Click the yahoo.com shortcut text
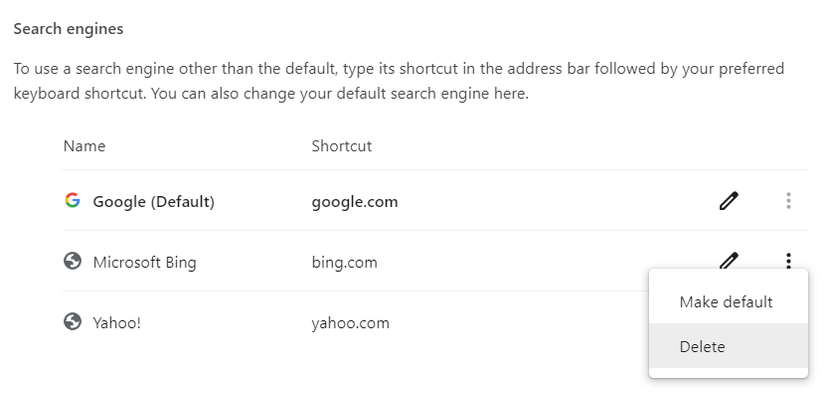825x413 pixels. (350, 323)
